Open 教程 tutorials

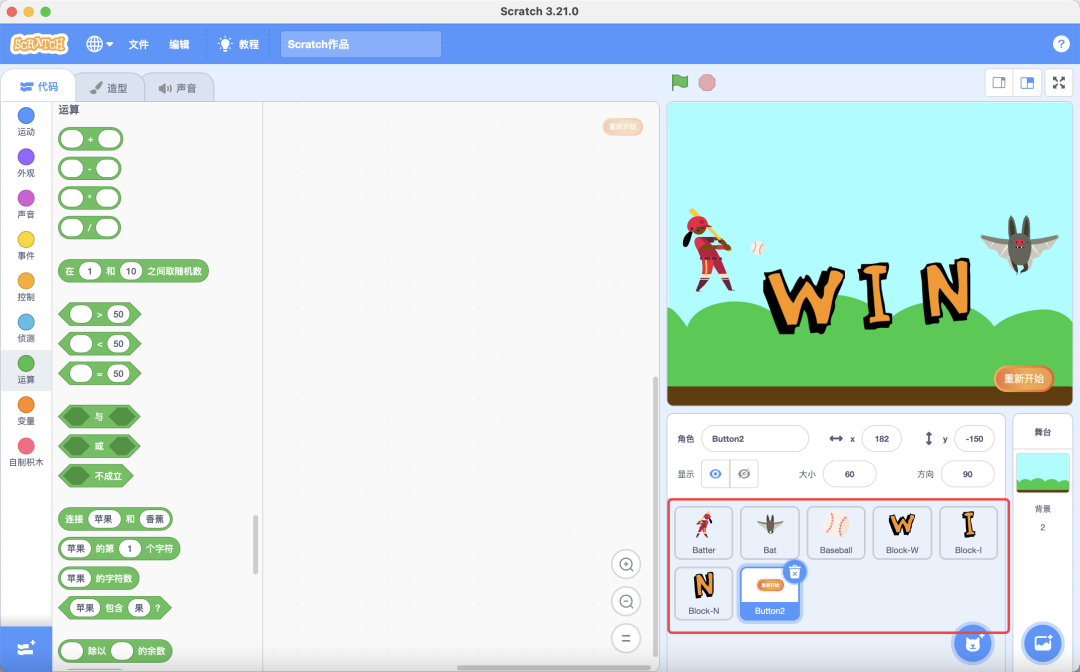pyautogui.click(x=238, y=44)
